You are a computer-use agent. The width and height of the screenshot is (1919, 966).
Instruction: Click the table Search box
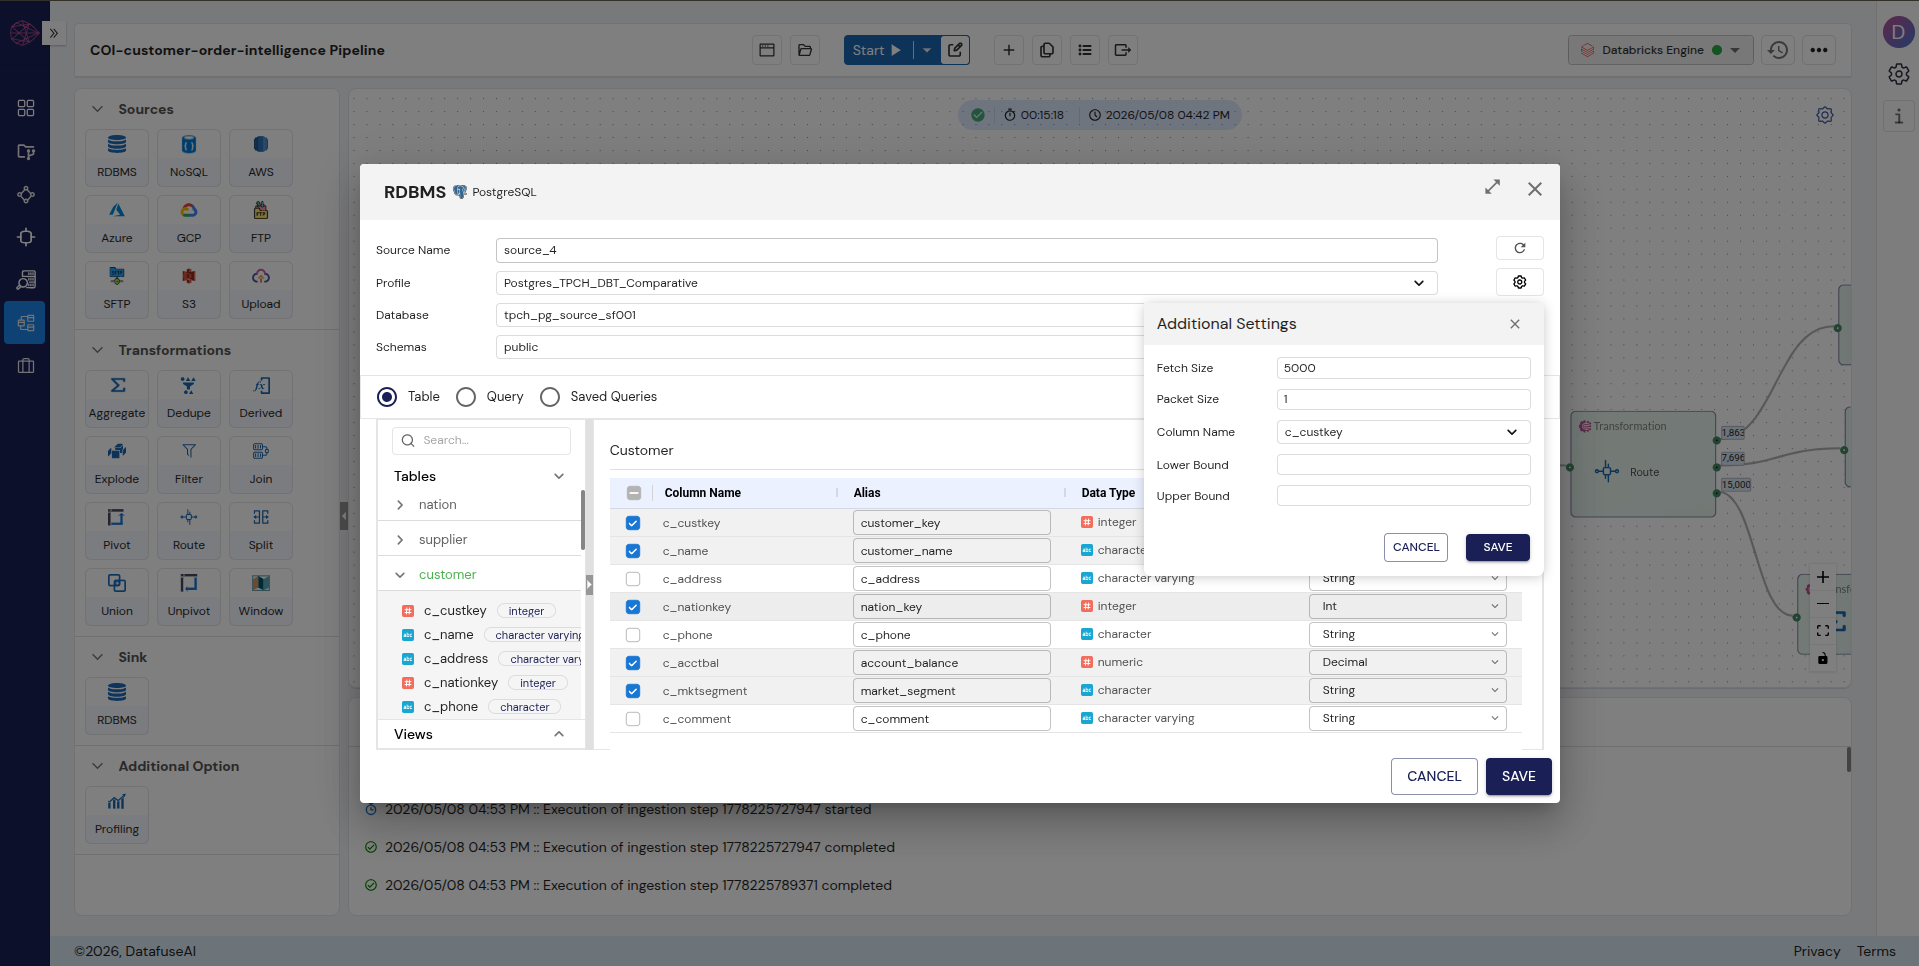click(x=482, y=440)
